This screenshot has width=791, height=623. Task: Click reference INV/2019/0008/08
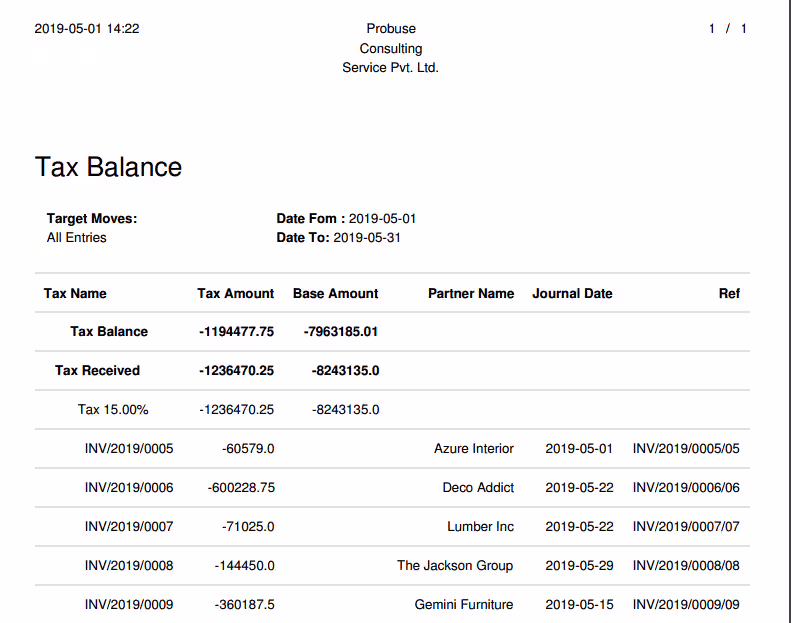[x=687, y=565]
